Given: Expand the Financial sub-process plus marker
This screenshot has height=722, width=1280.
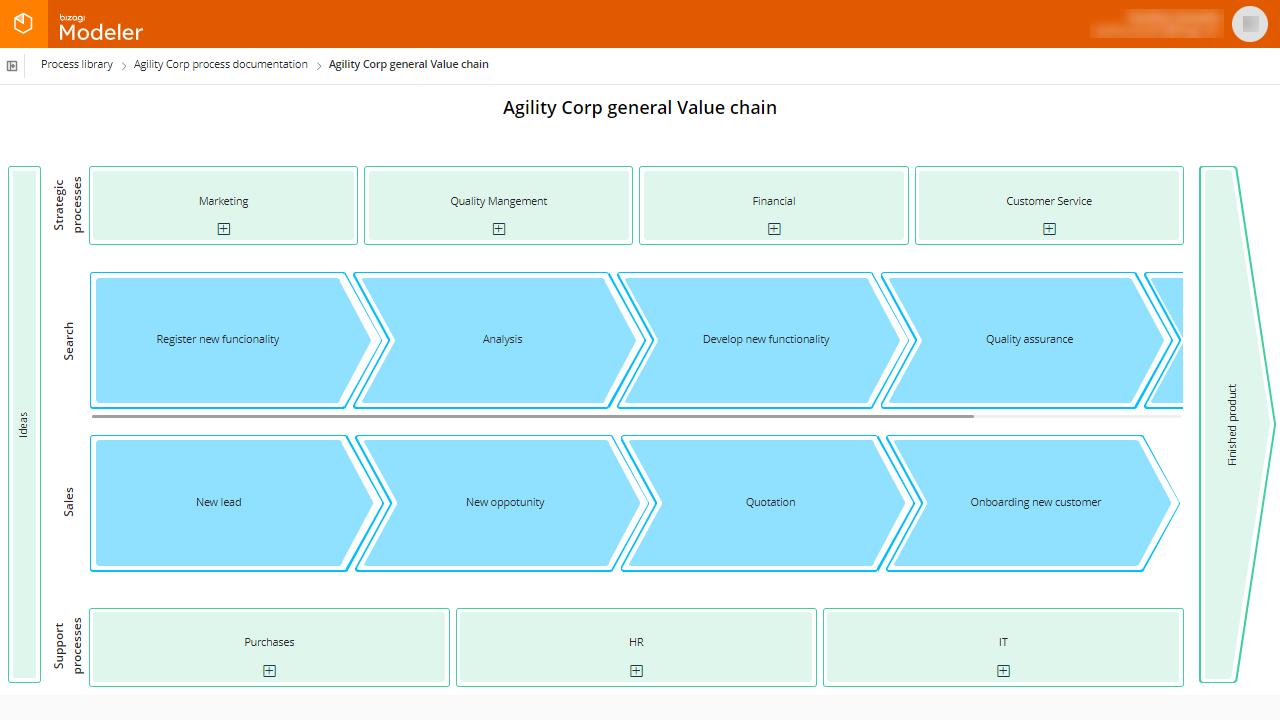Looking at the screenshot, I should click(x=774, y=229).
